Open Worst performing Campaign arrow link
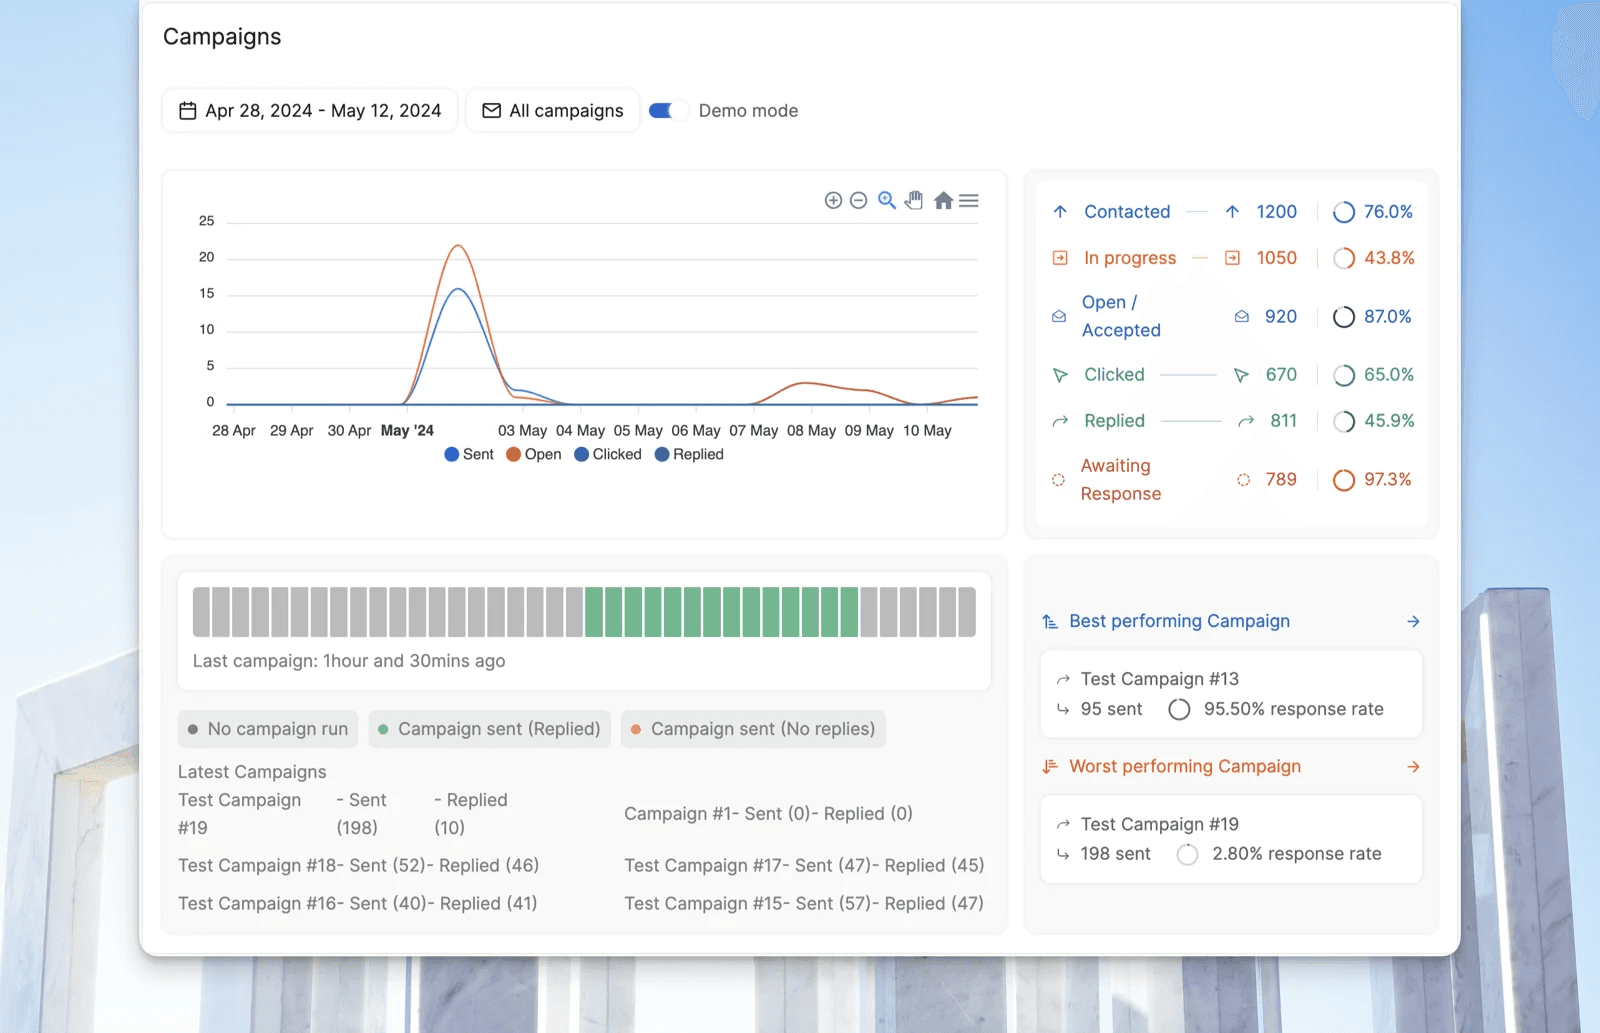 pos(1413,767)
